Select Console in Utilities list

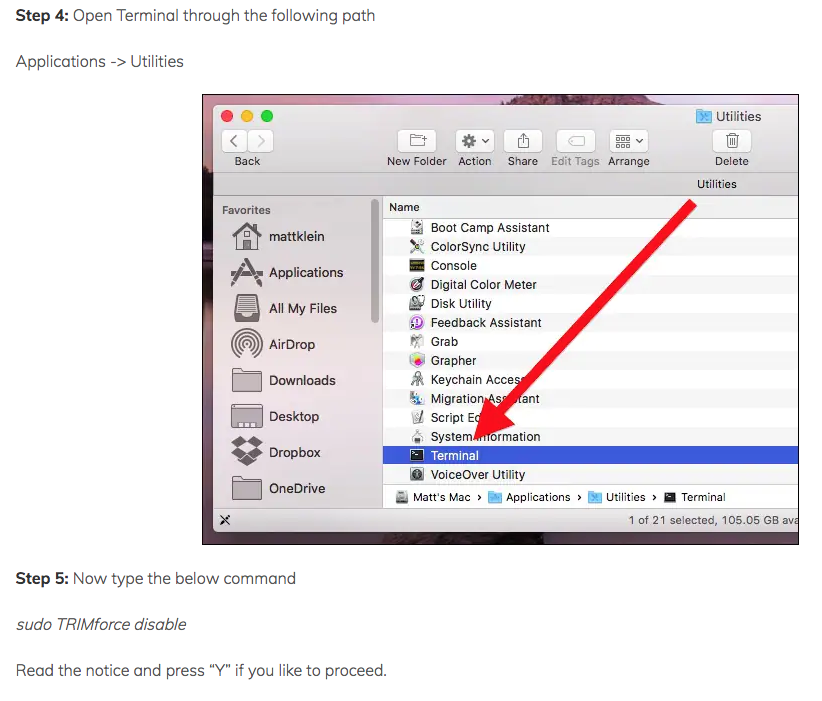[x=590, y=266]
